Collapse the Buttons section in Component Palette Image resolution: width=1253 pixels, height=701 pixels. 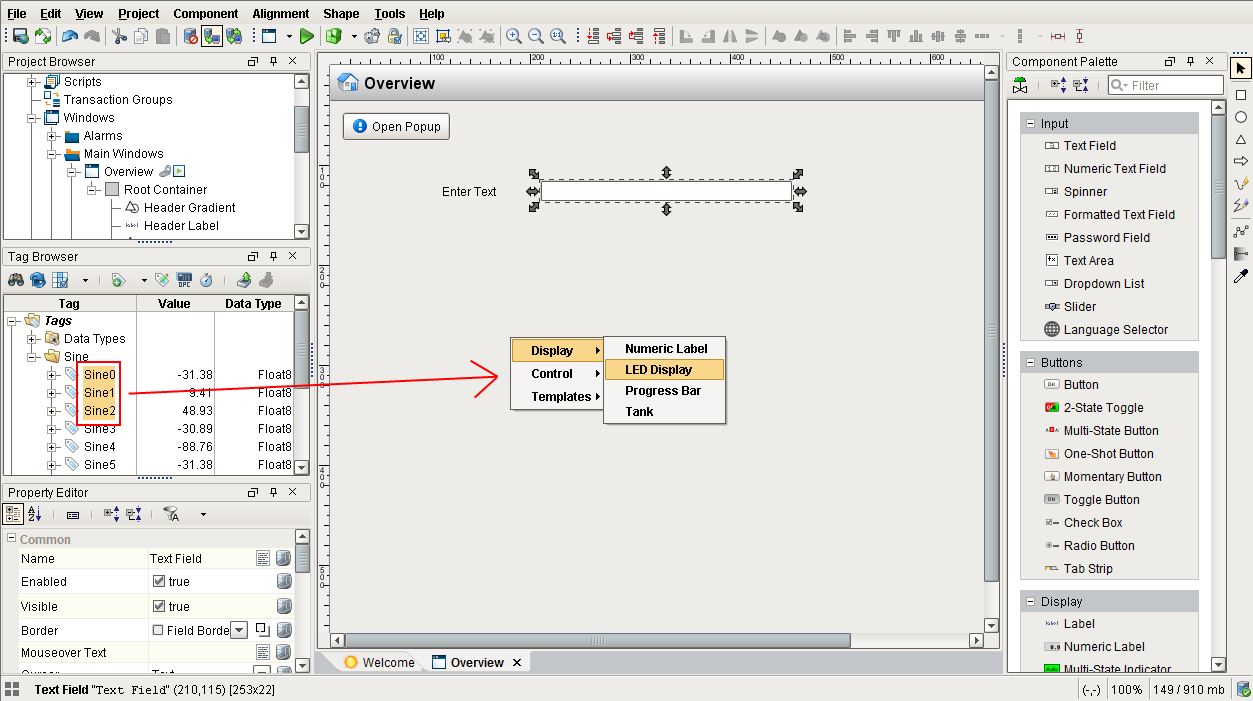point(1030,361)
